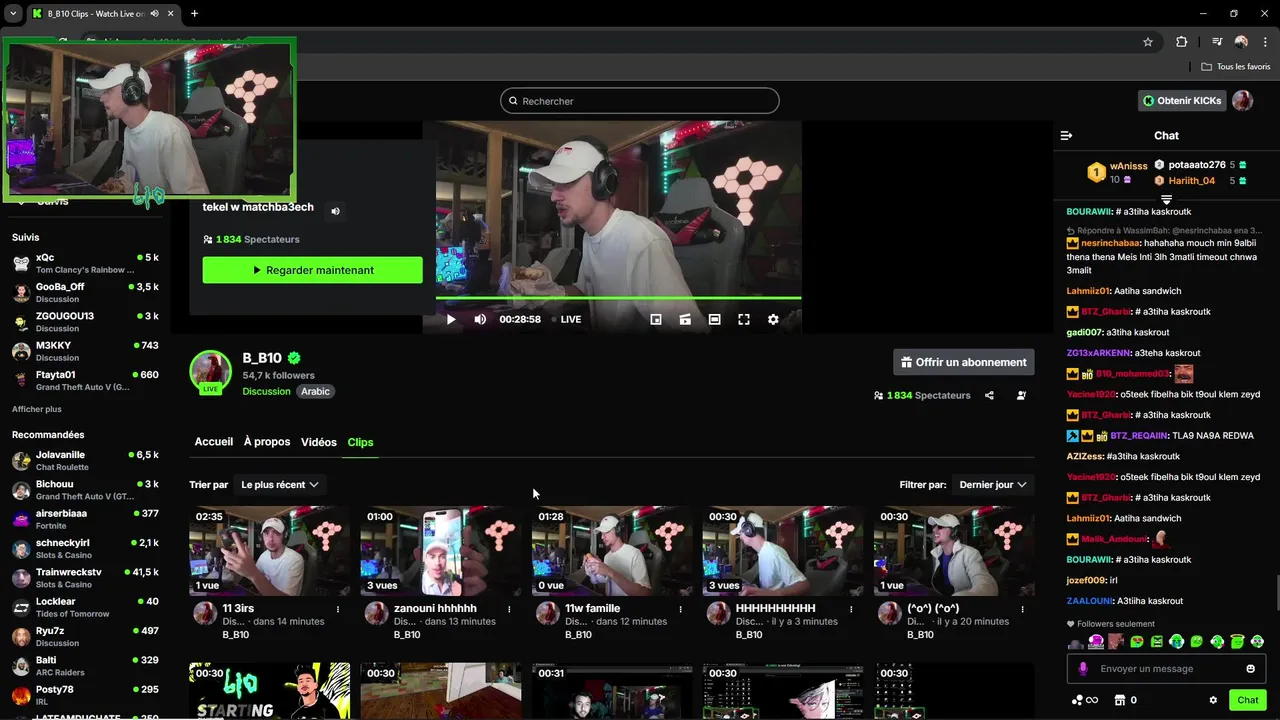This screenshot has height=720, width=1280.
Task: Open the zanouni hhhhhh clip thumbnail
Action: [x=441, y=551]
